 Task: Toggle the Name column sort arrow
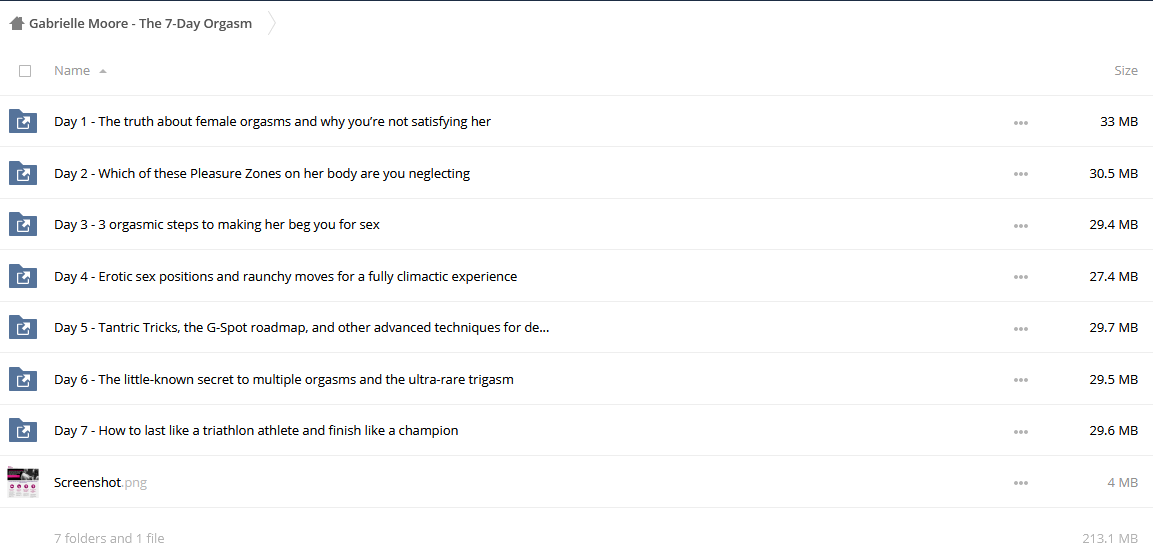(103, 71)
